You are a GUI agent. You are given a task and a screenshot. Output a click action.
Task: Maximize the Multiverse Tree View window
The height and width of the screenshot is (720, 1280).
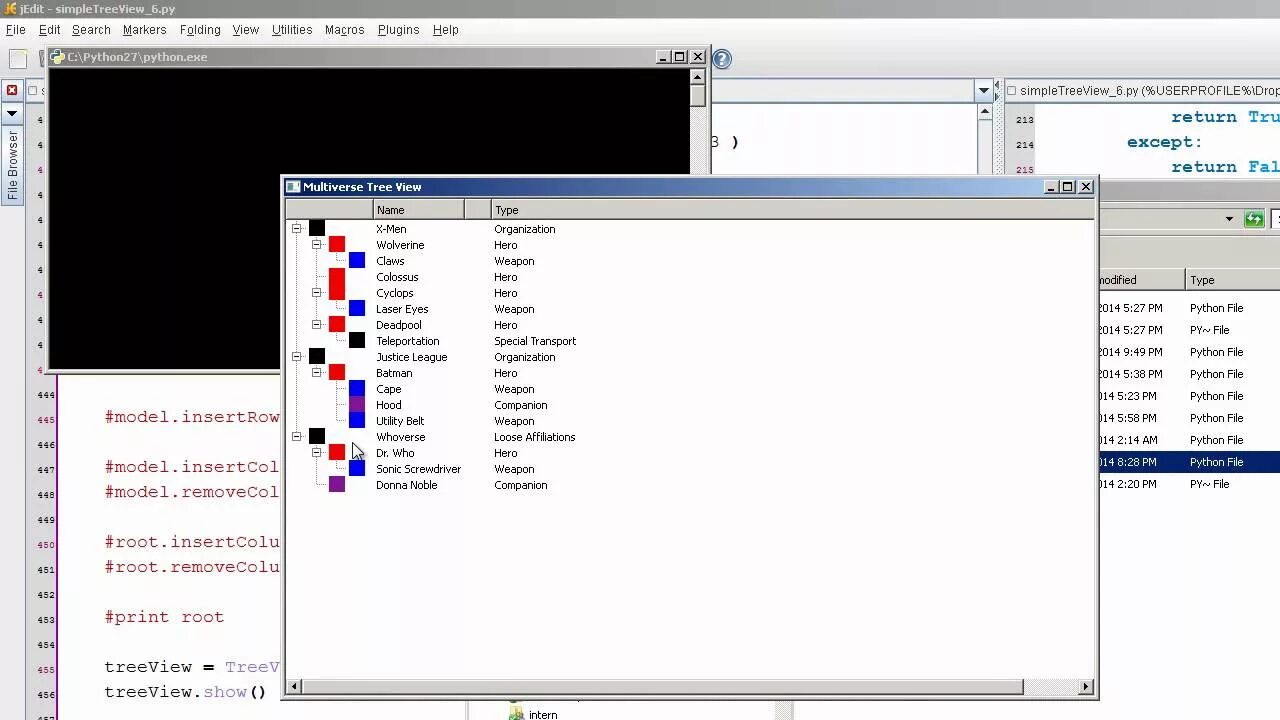(1068, 187)
